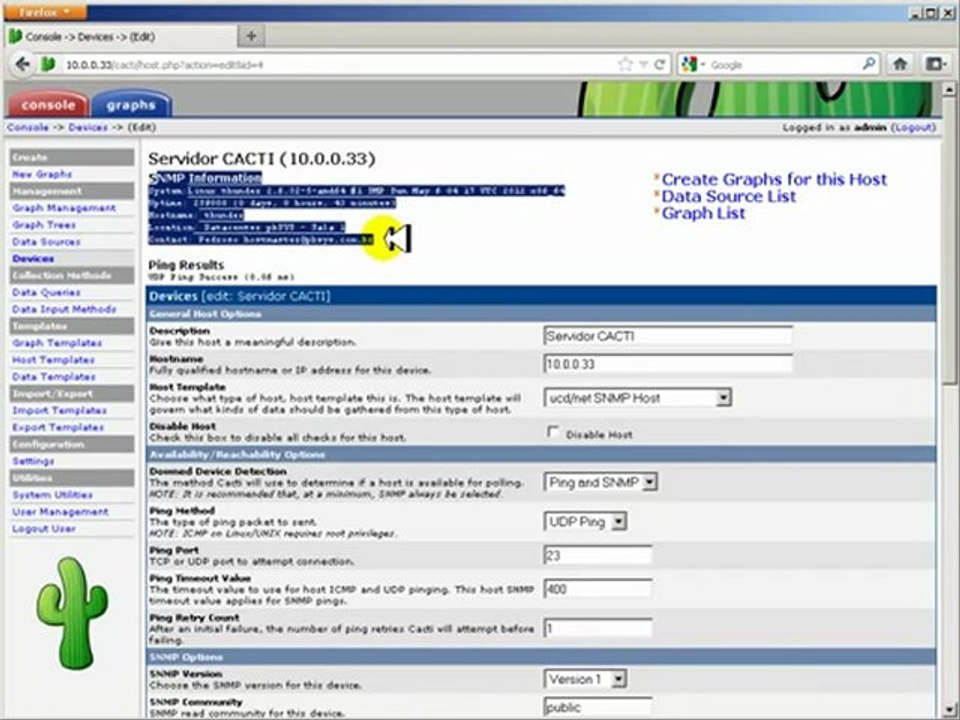960x720 pixels.
Task: Open Data Queries in sidebar
Action: (46, 293)
